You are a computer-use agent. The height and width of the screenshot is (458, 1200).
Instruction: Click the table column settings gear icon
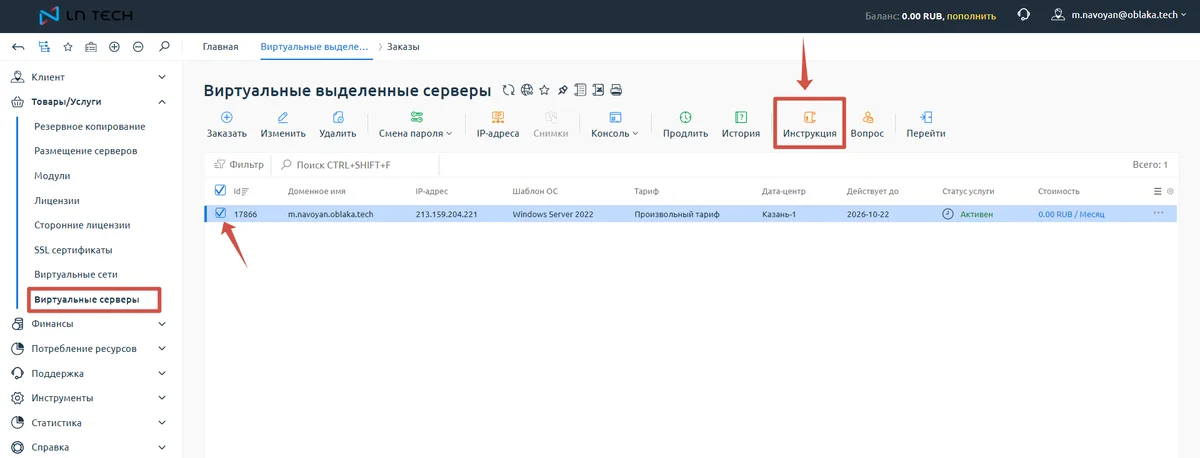[1170, 191]
